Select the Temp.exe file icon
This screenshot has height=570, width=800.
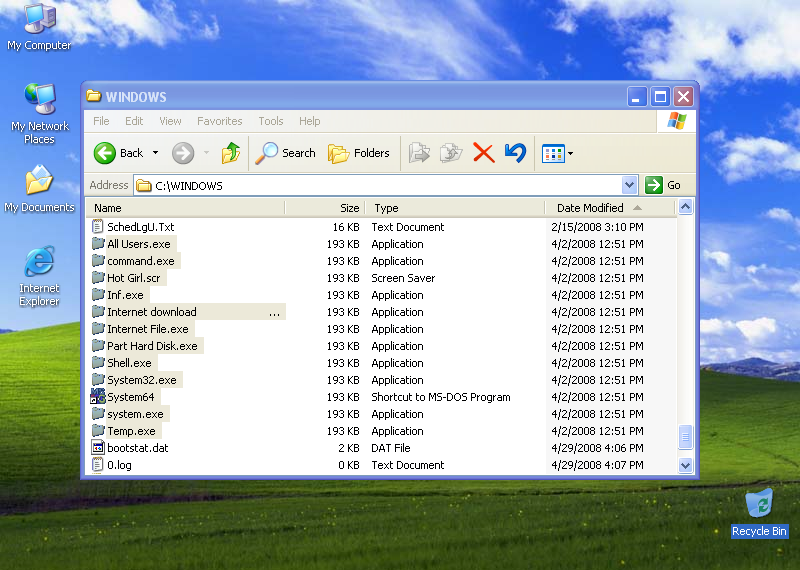tap(98, 431)
